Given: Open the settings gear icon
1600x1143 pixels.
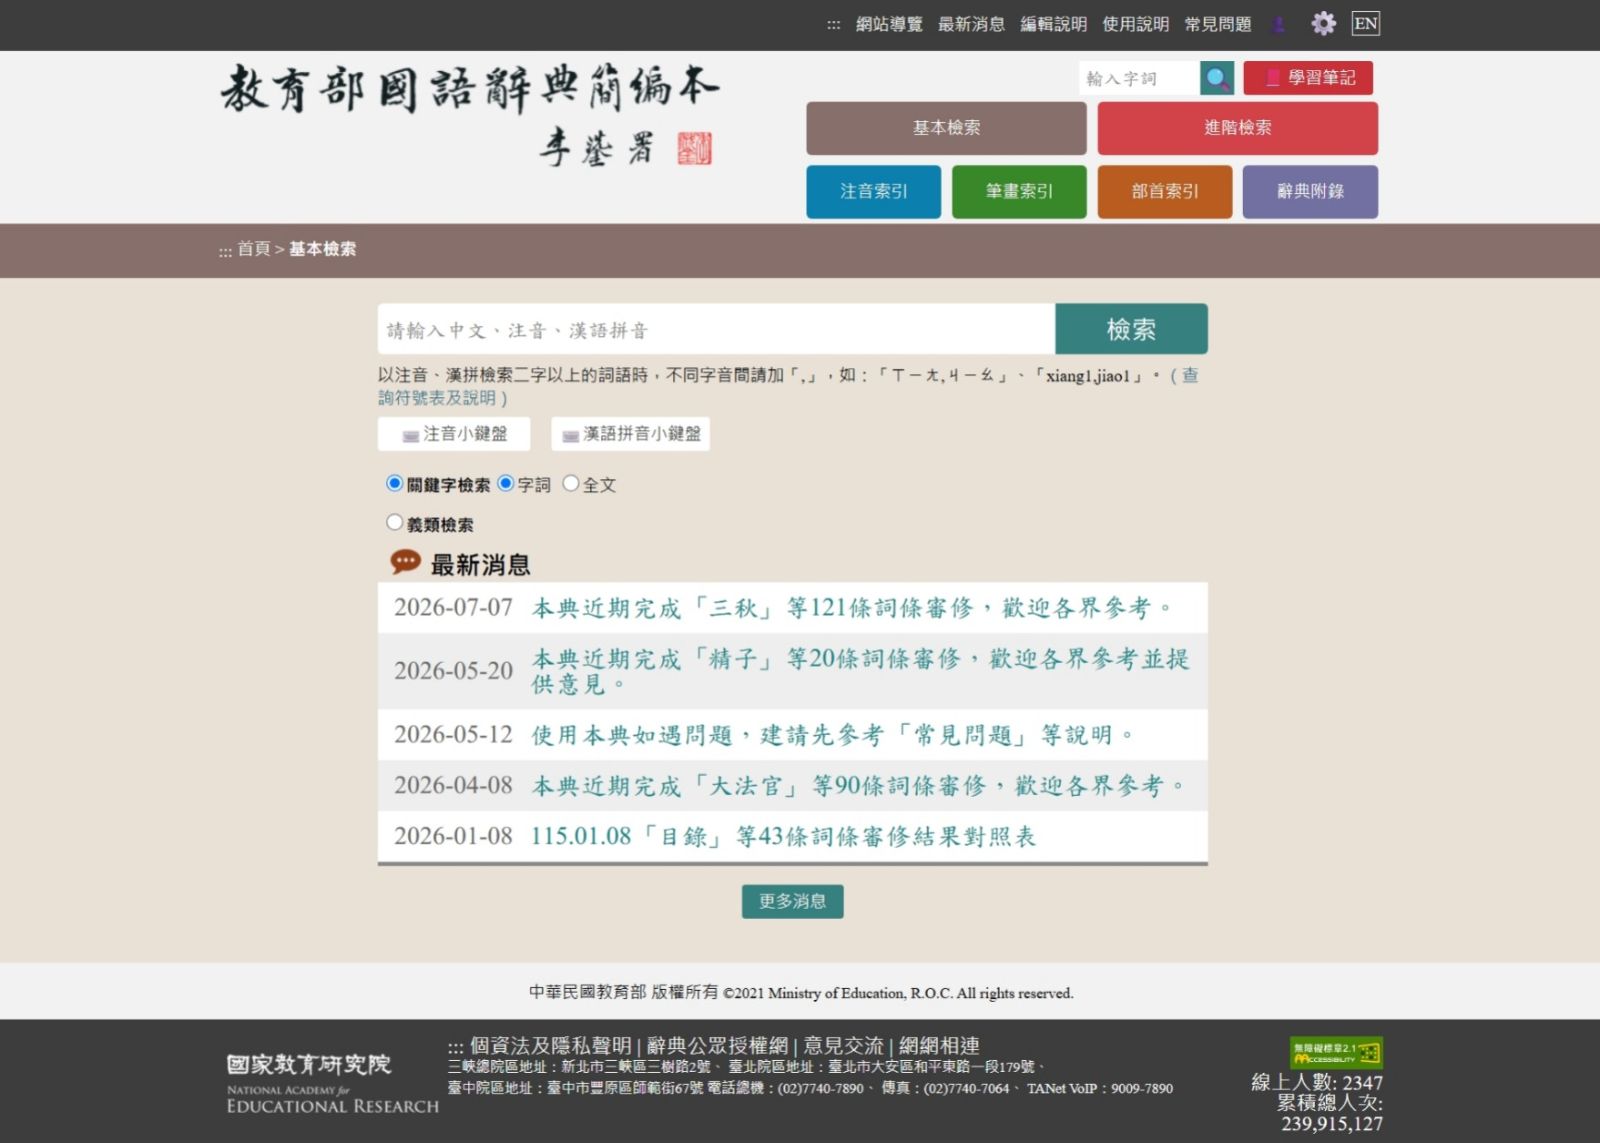Looking at the screenshot, I should [1323, 24].
